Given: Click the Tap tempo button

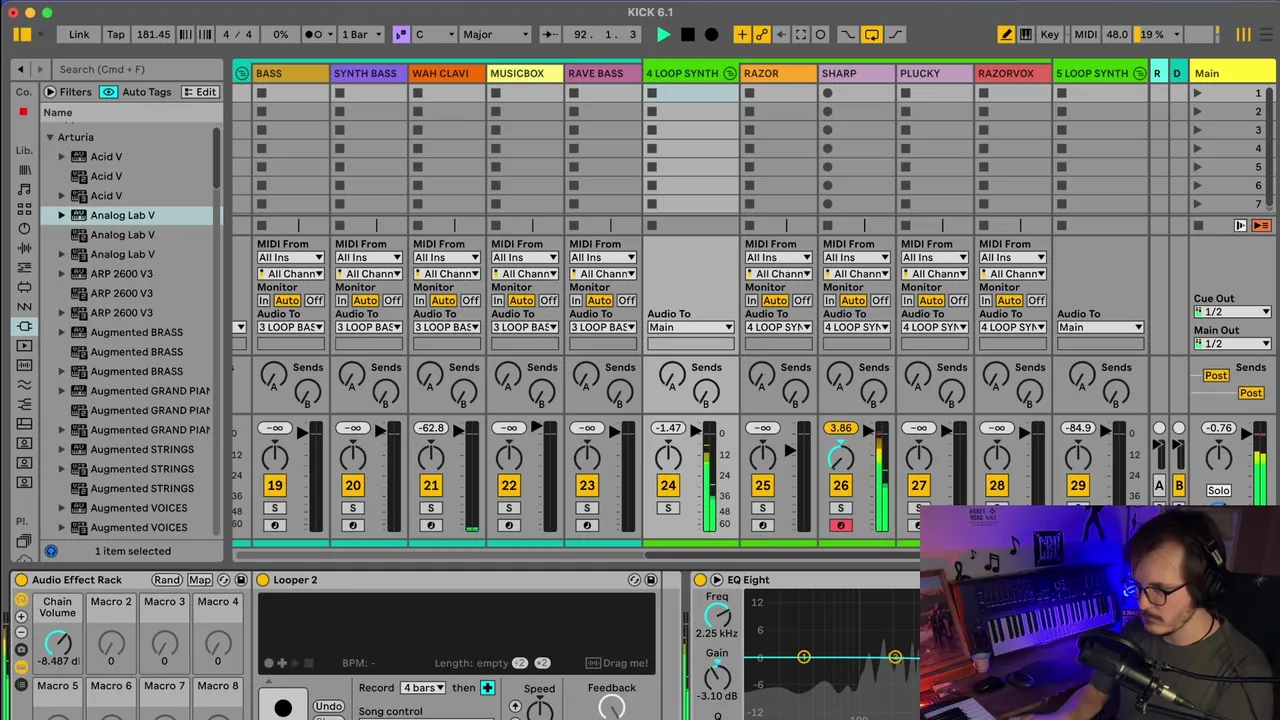Looking at the screenshot, I should (x=116, y=34).
